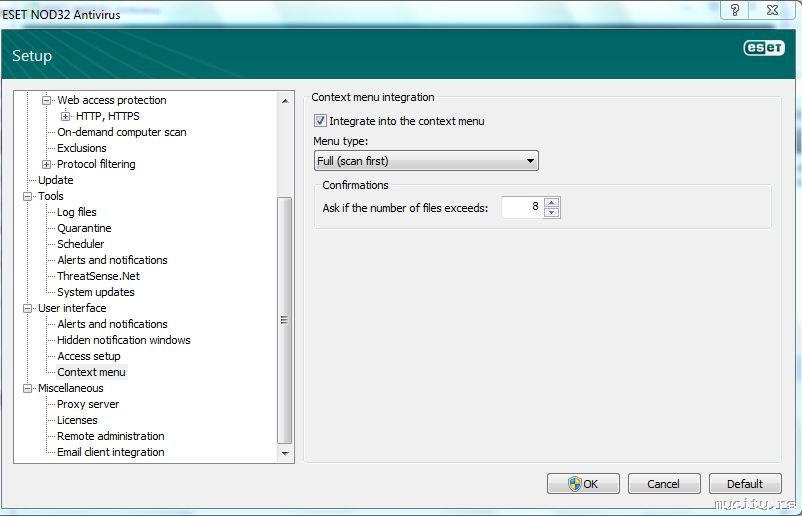The width and height of the screenshot is (802, 516).
Task: Select Protocol filtering tree item
Action: (x=96, y=164)
